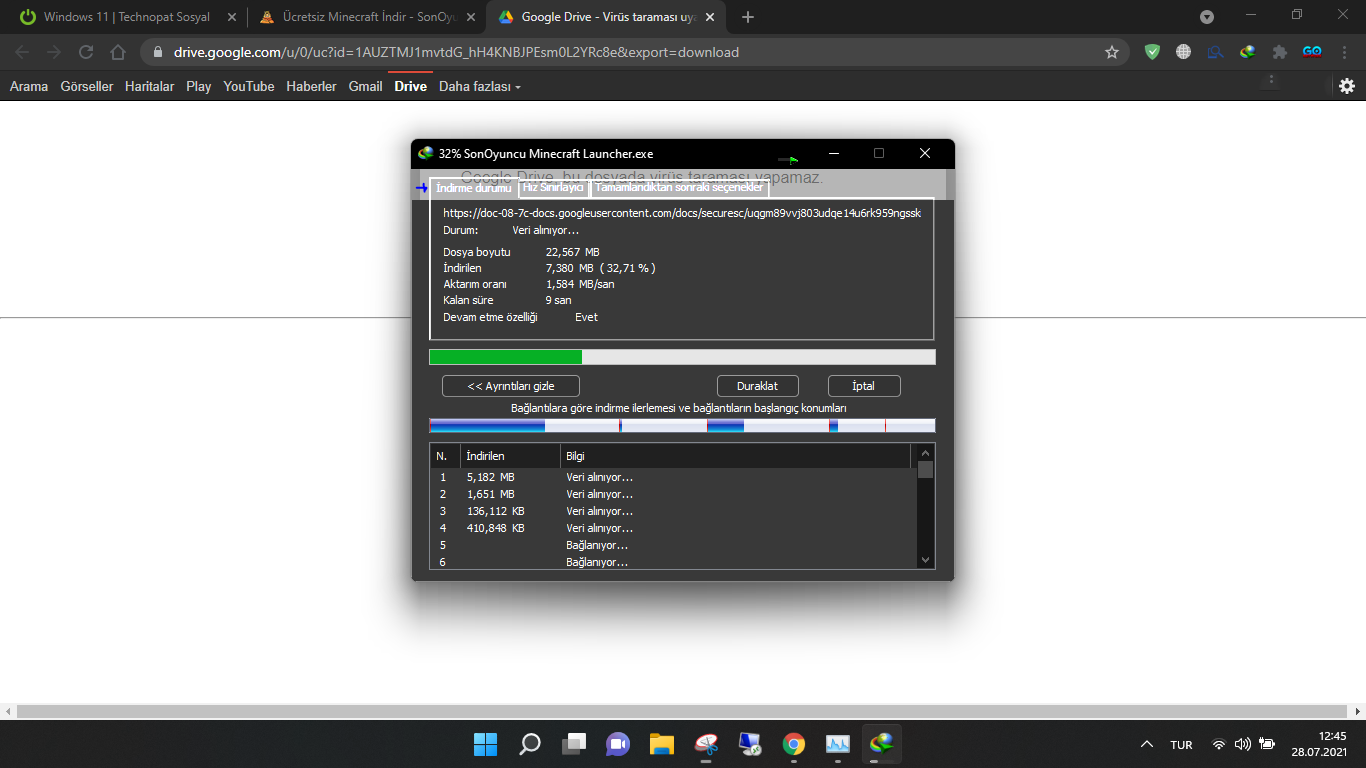This screenshot has width=1366, height=768.
Task: Click the connections list scroll-down arrow
Action: click(926, 560)
